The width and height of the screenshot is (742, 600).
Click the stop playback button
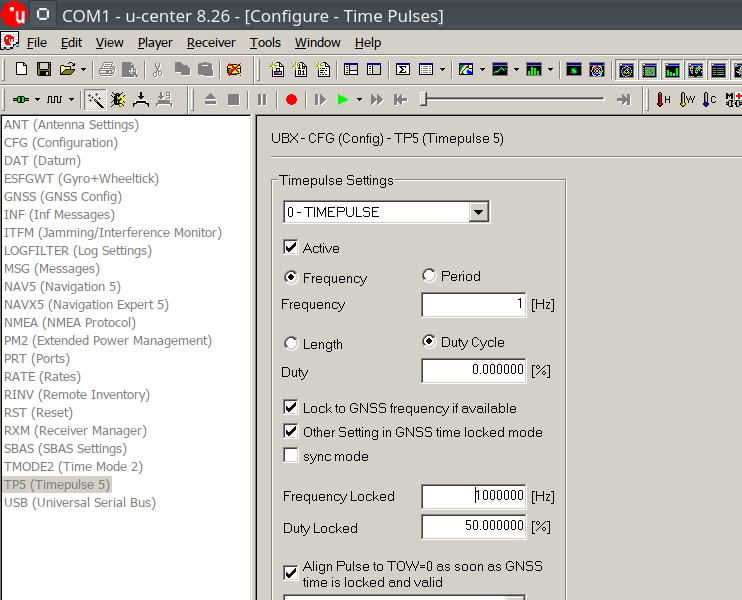[x=234, y=99]
